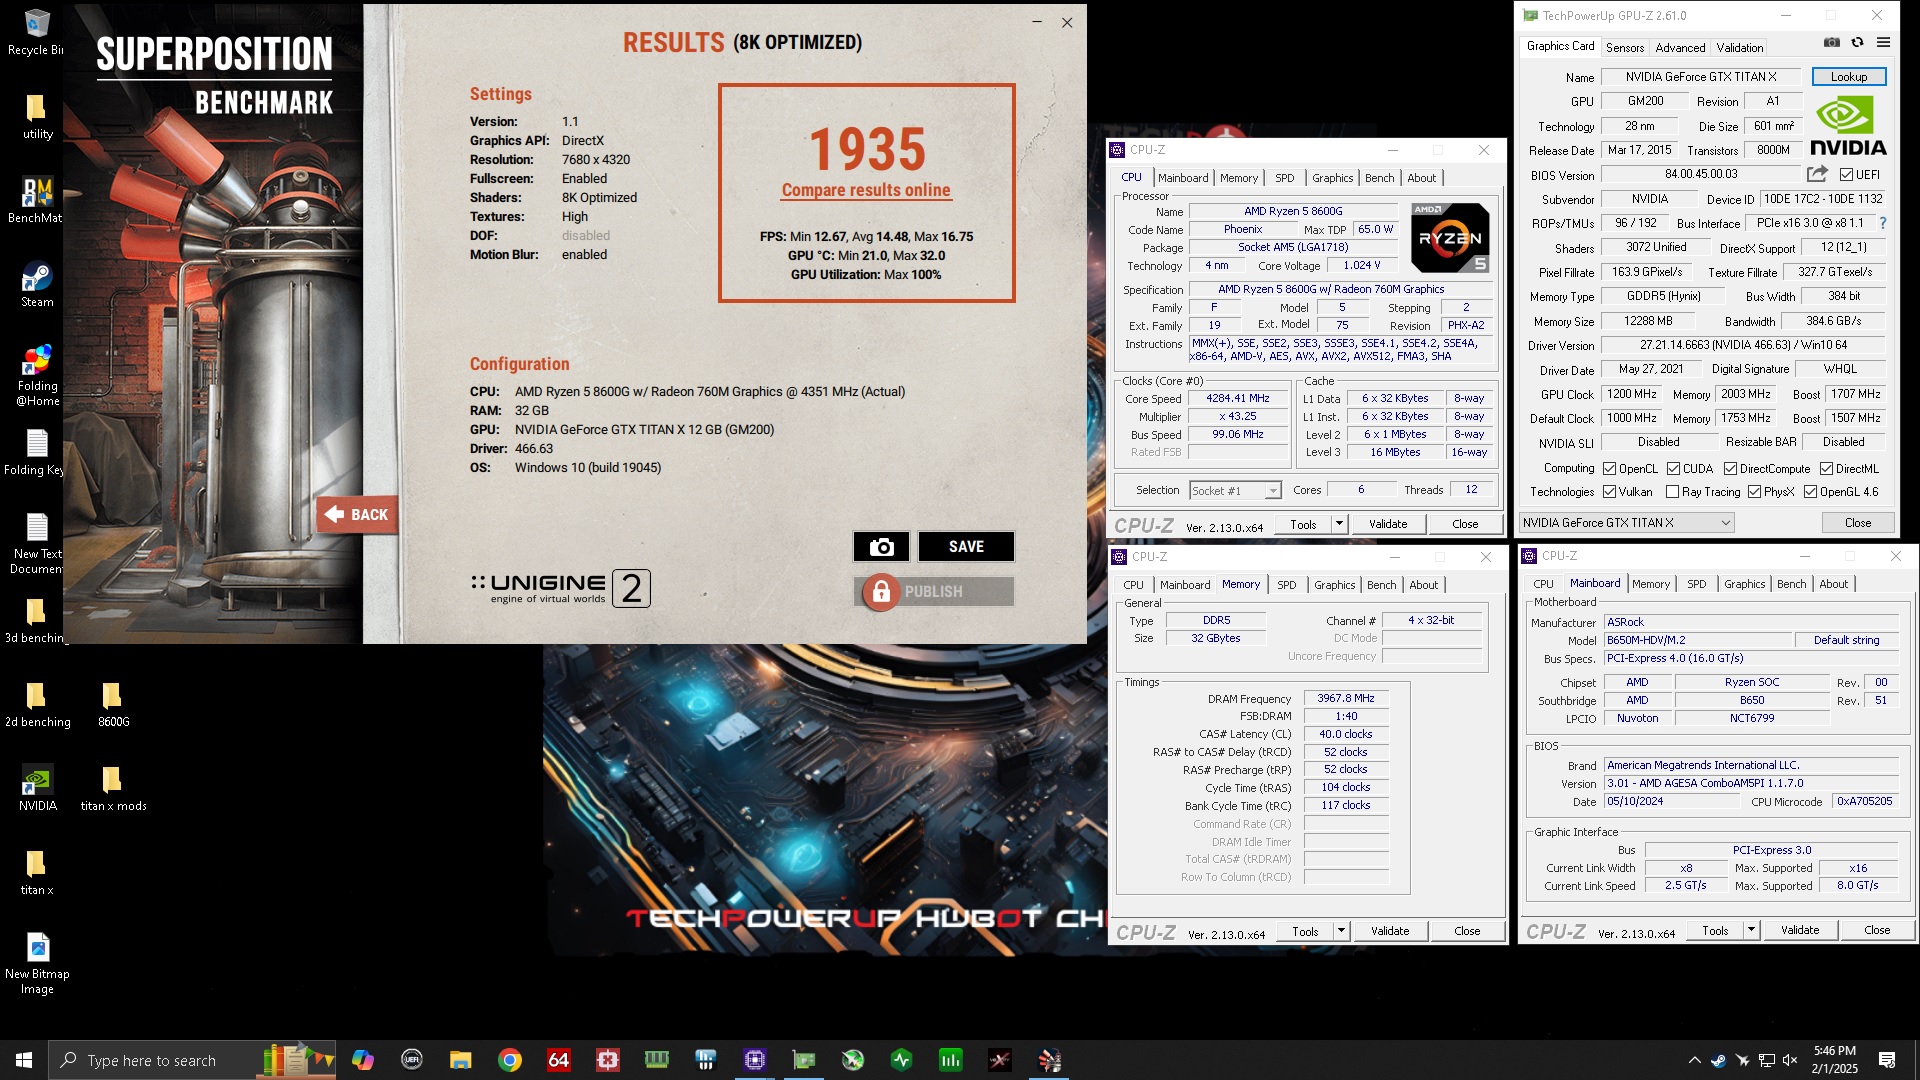The width and height of the screenshot is (1920, 1080).
Task: Toggle the UEFI checkbox in GPU-Z
Action: [1846, 175]
